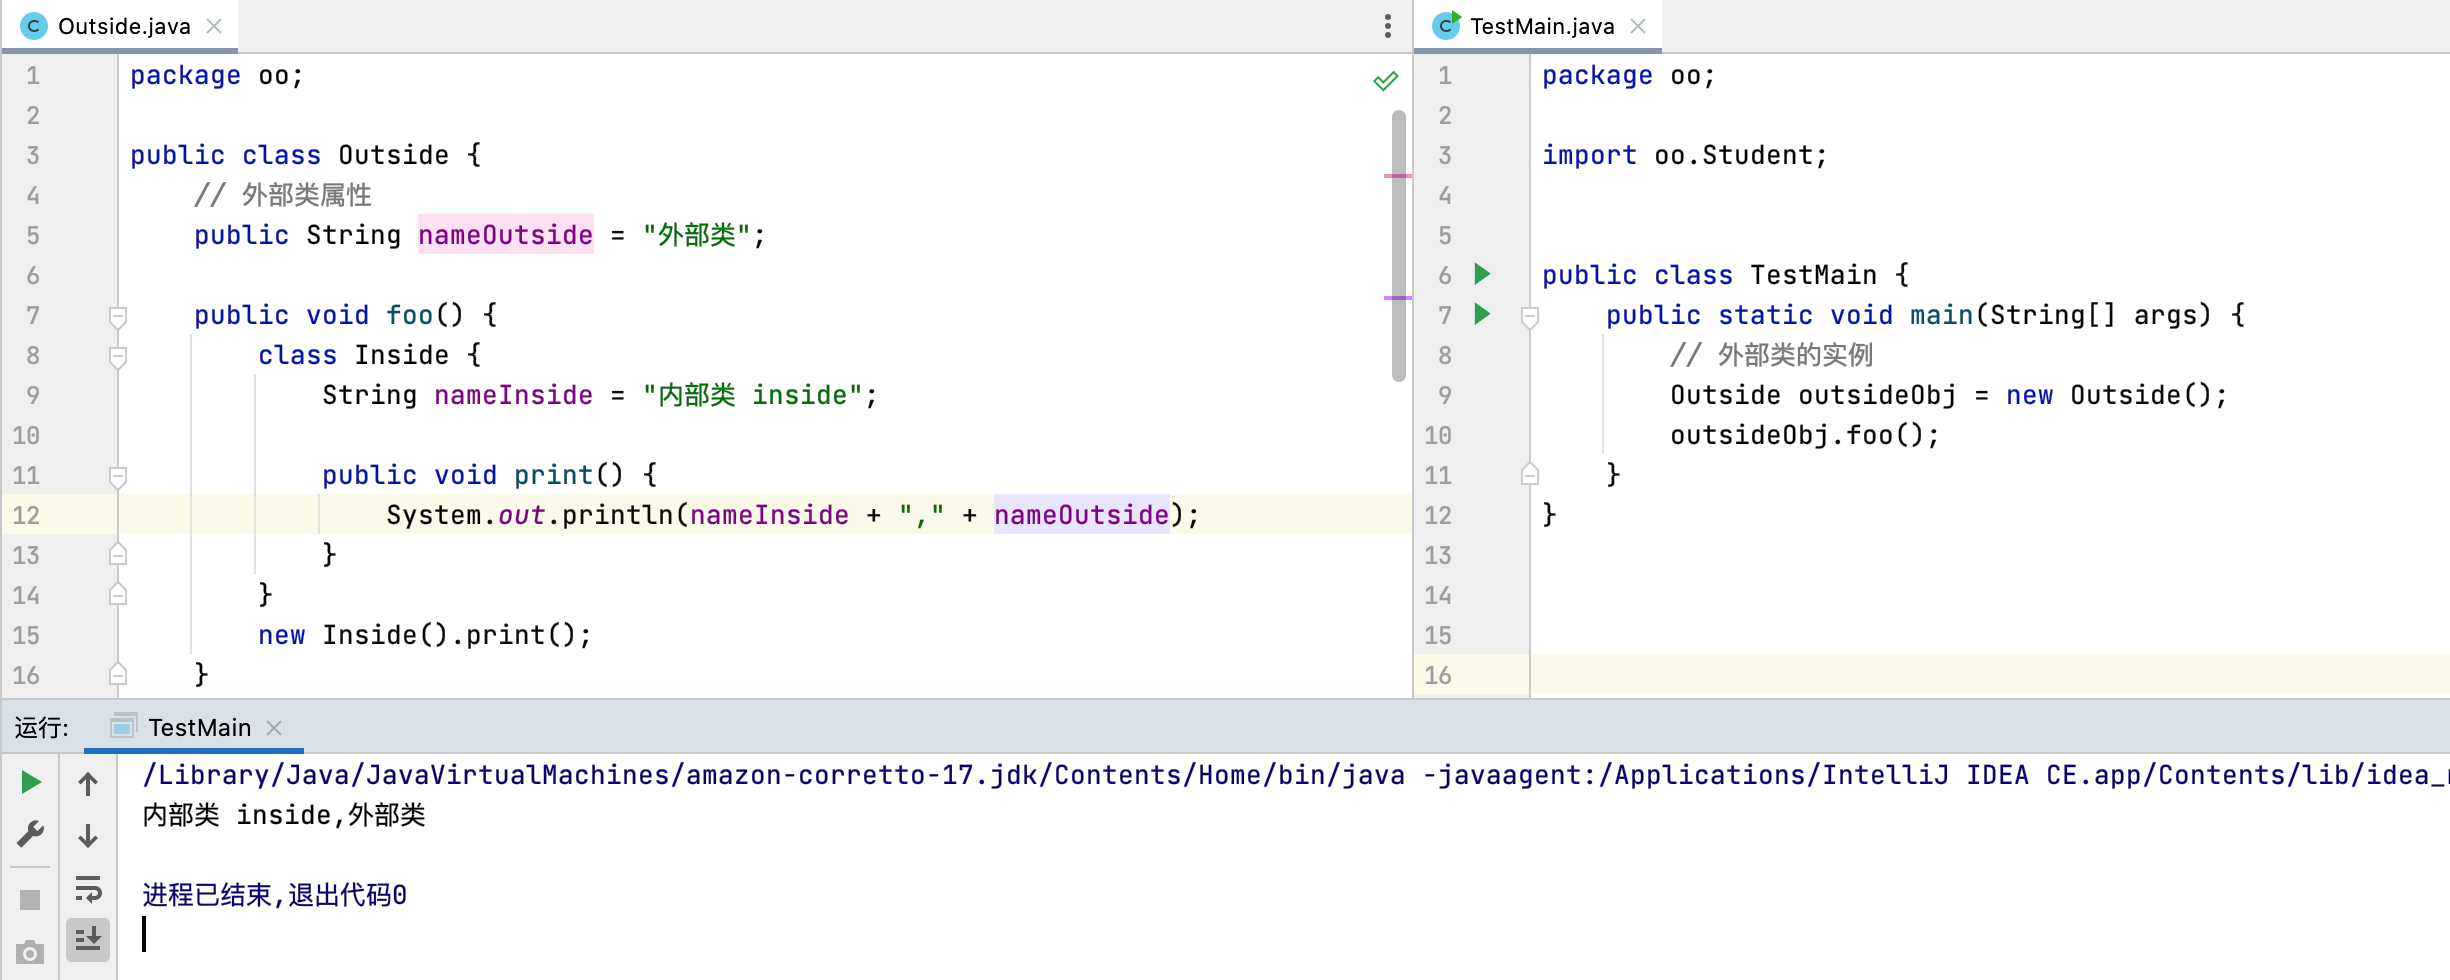The height and width of the screenshot is (980, 2450).
Task: Open the run configuration wrench settings
Action: 31,834
